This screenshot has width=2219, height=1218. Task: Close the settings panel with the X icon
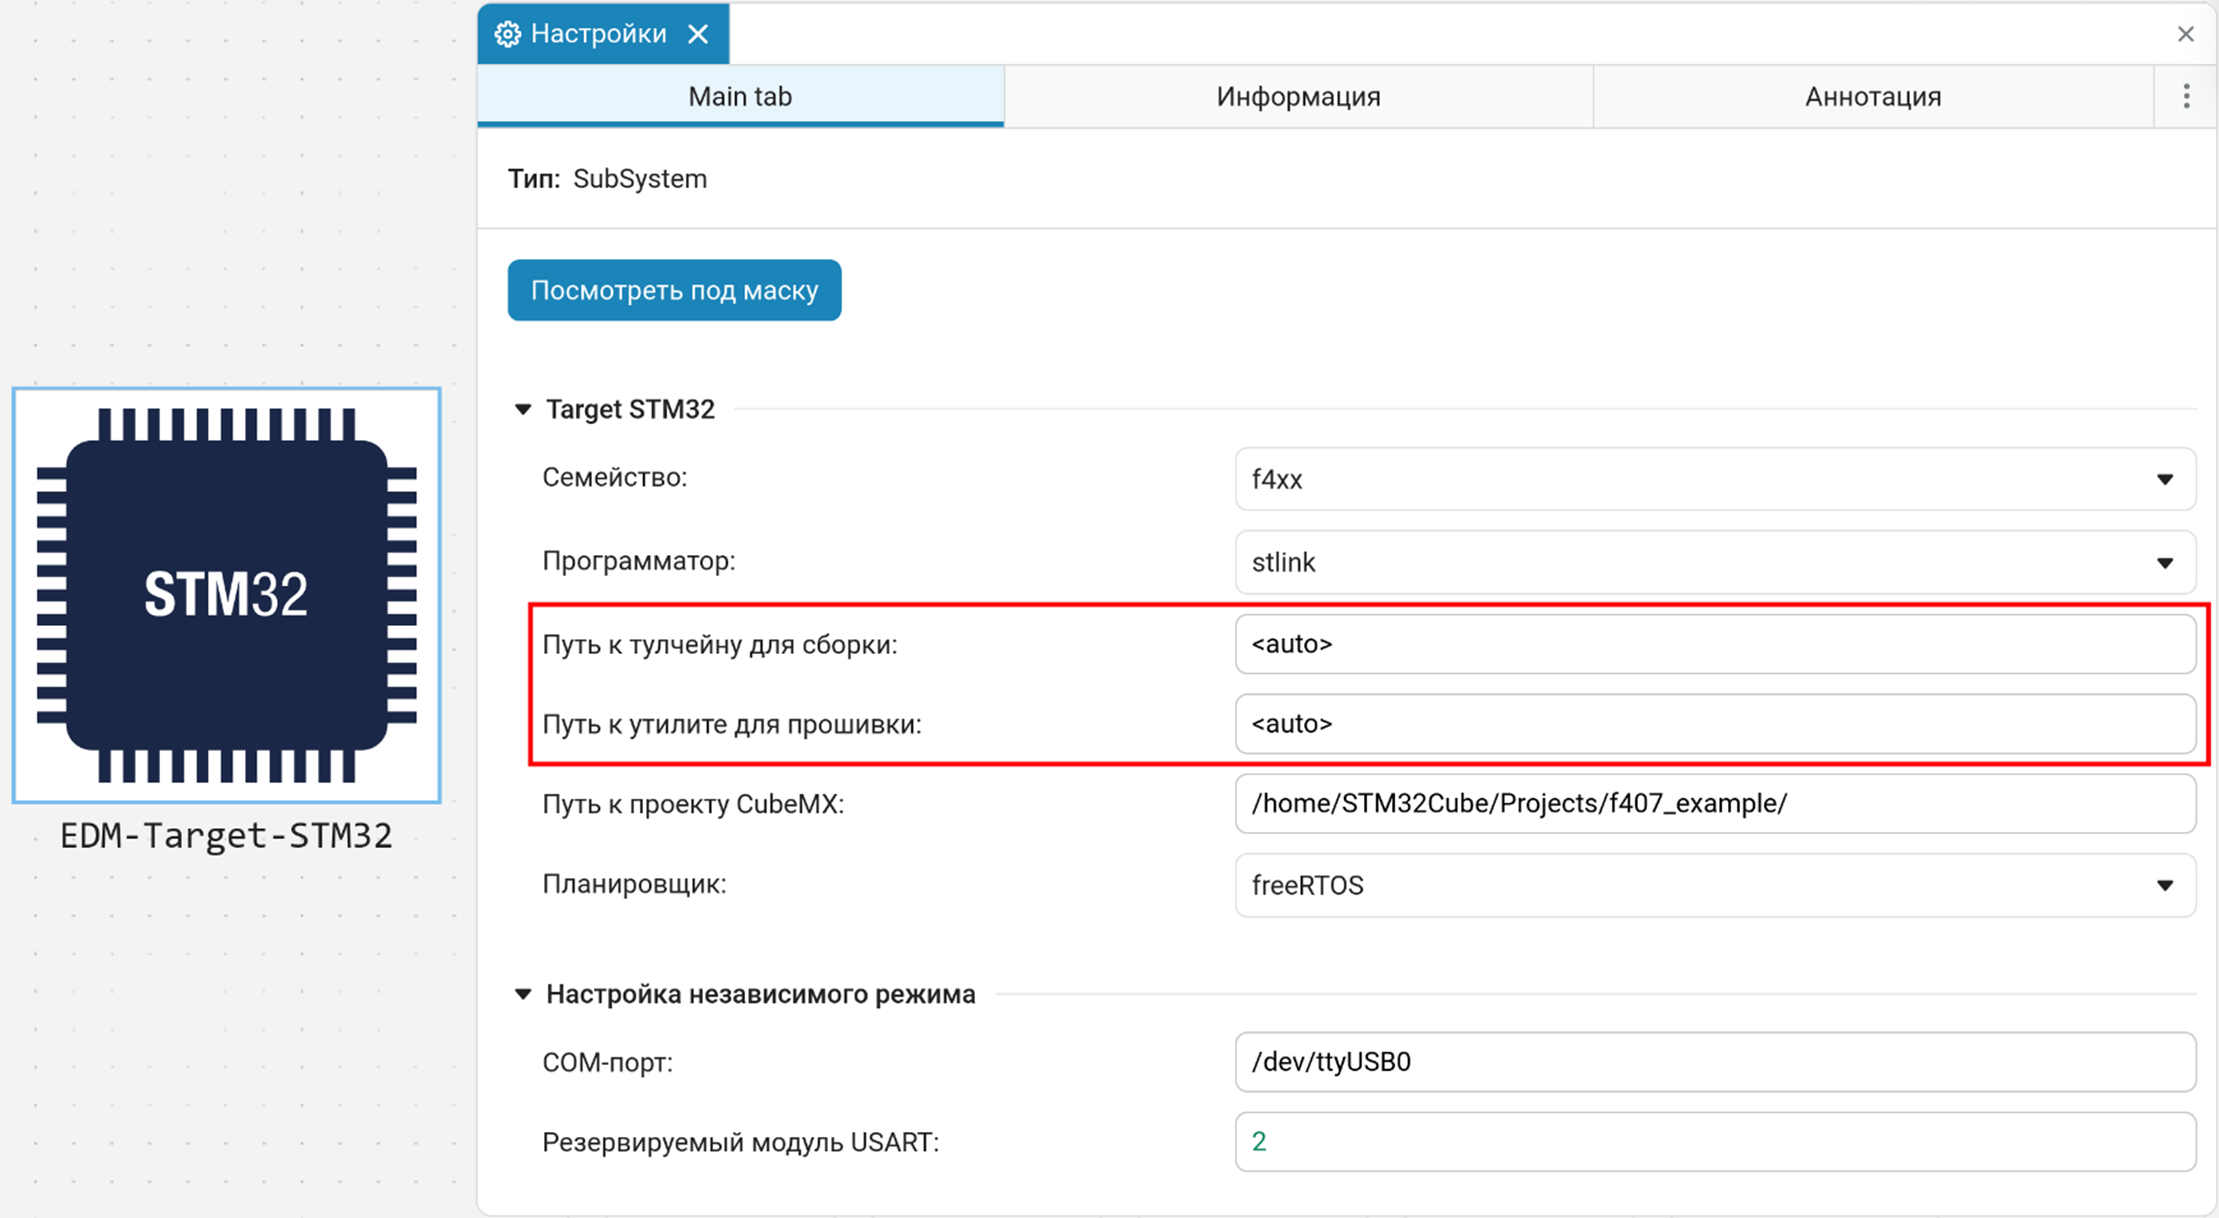point(2185,34)
